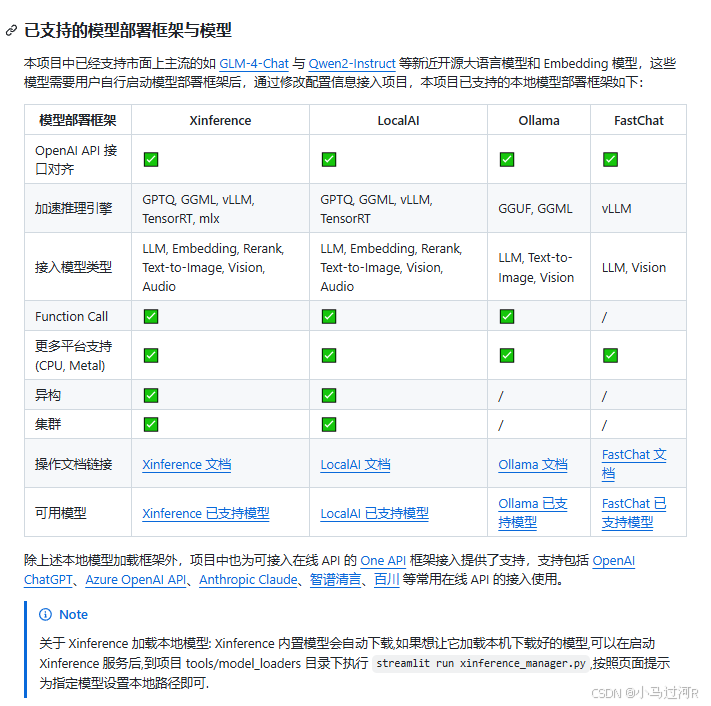The image size is (711, 706).
Task: Click Xinference checkmark in 异构 row
Action: point(151,395)
